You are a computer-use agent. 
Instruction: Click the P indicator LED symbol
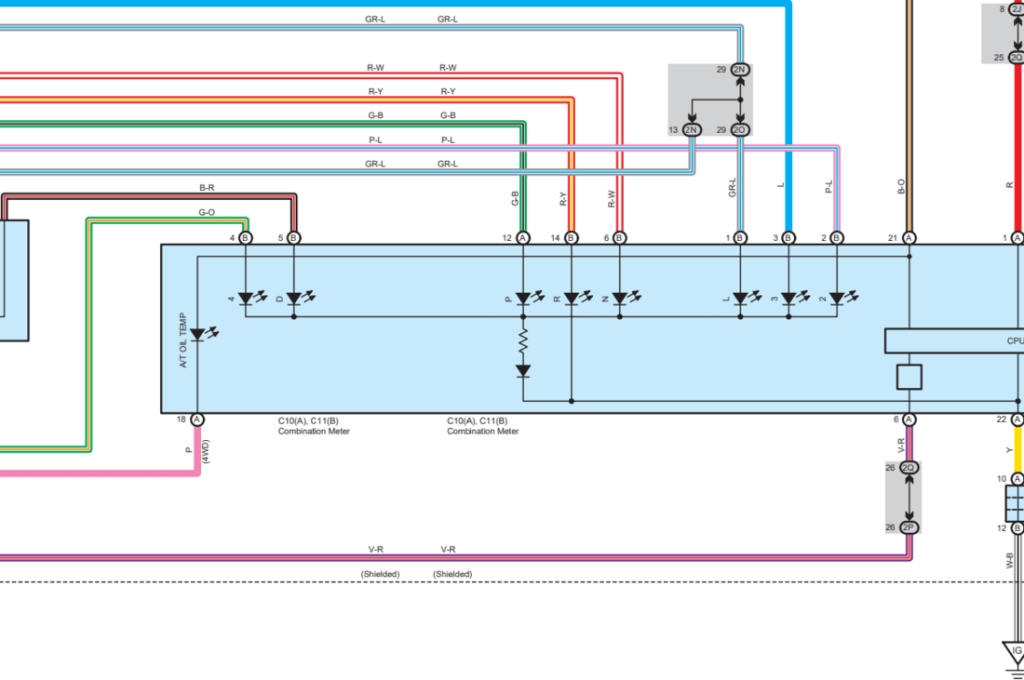(521, 295)
